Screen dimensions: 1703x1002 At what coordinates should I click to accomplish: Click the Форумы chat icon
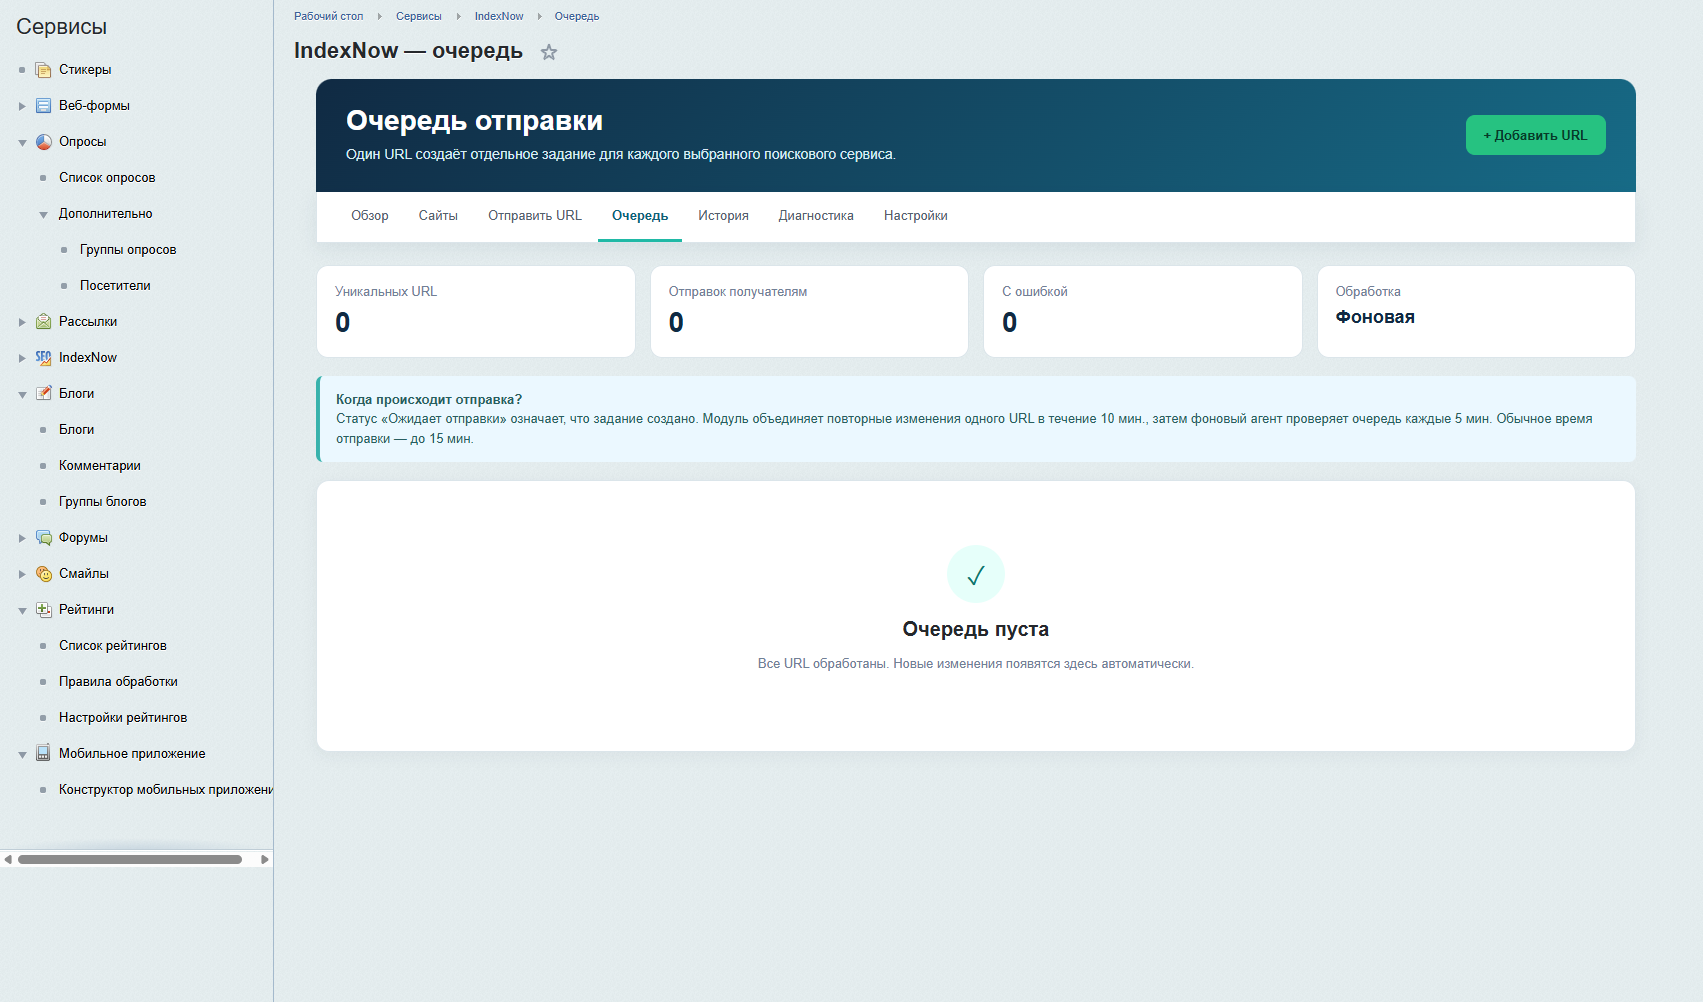[x=43, y=538]
